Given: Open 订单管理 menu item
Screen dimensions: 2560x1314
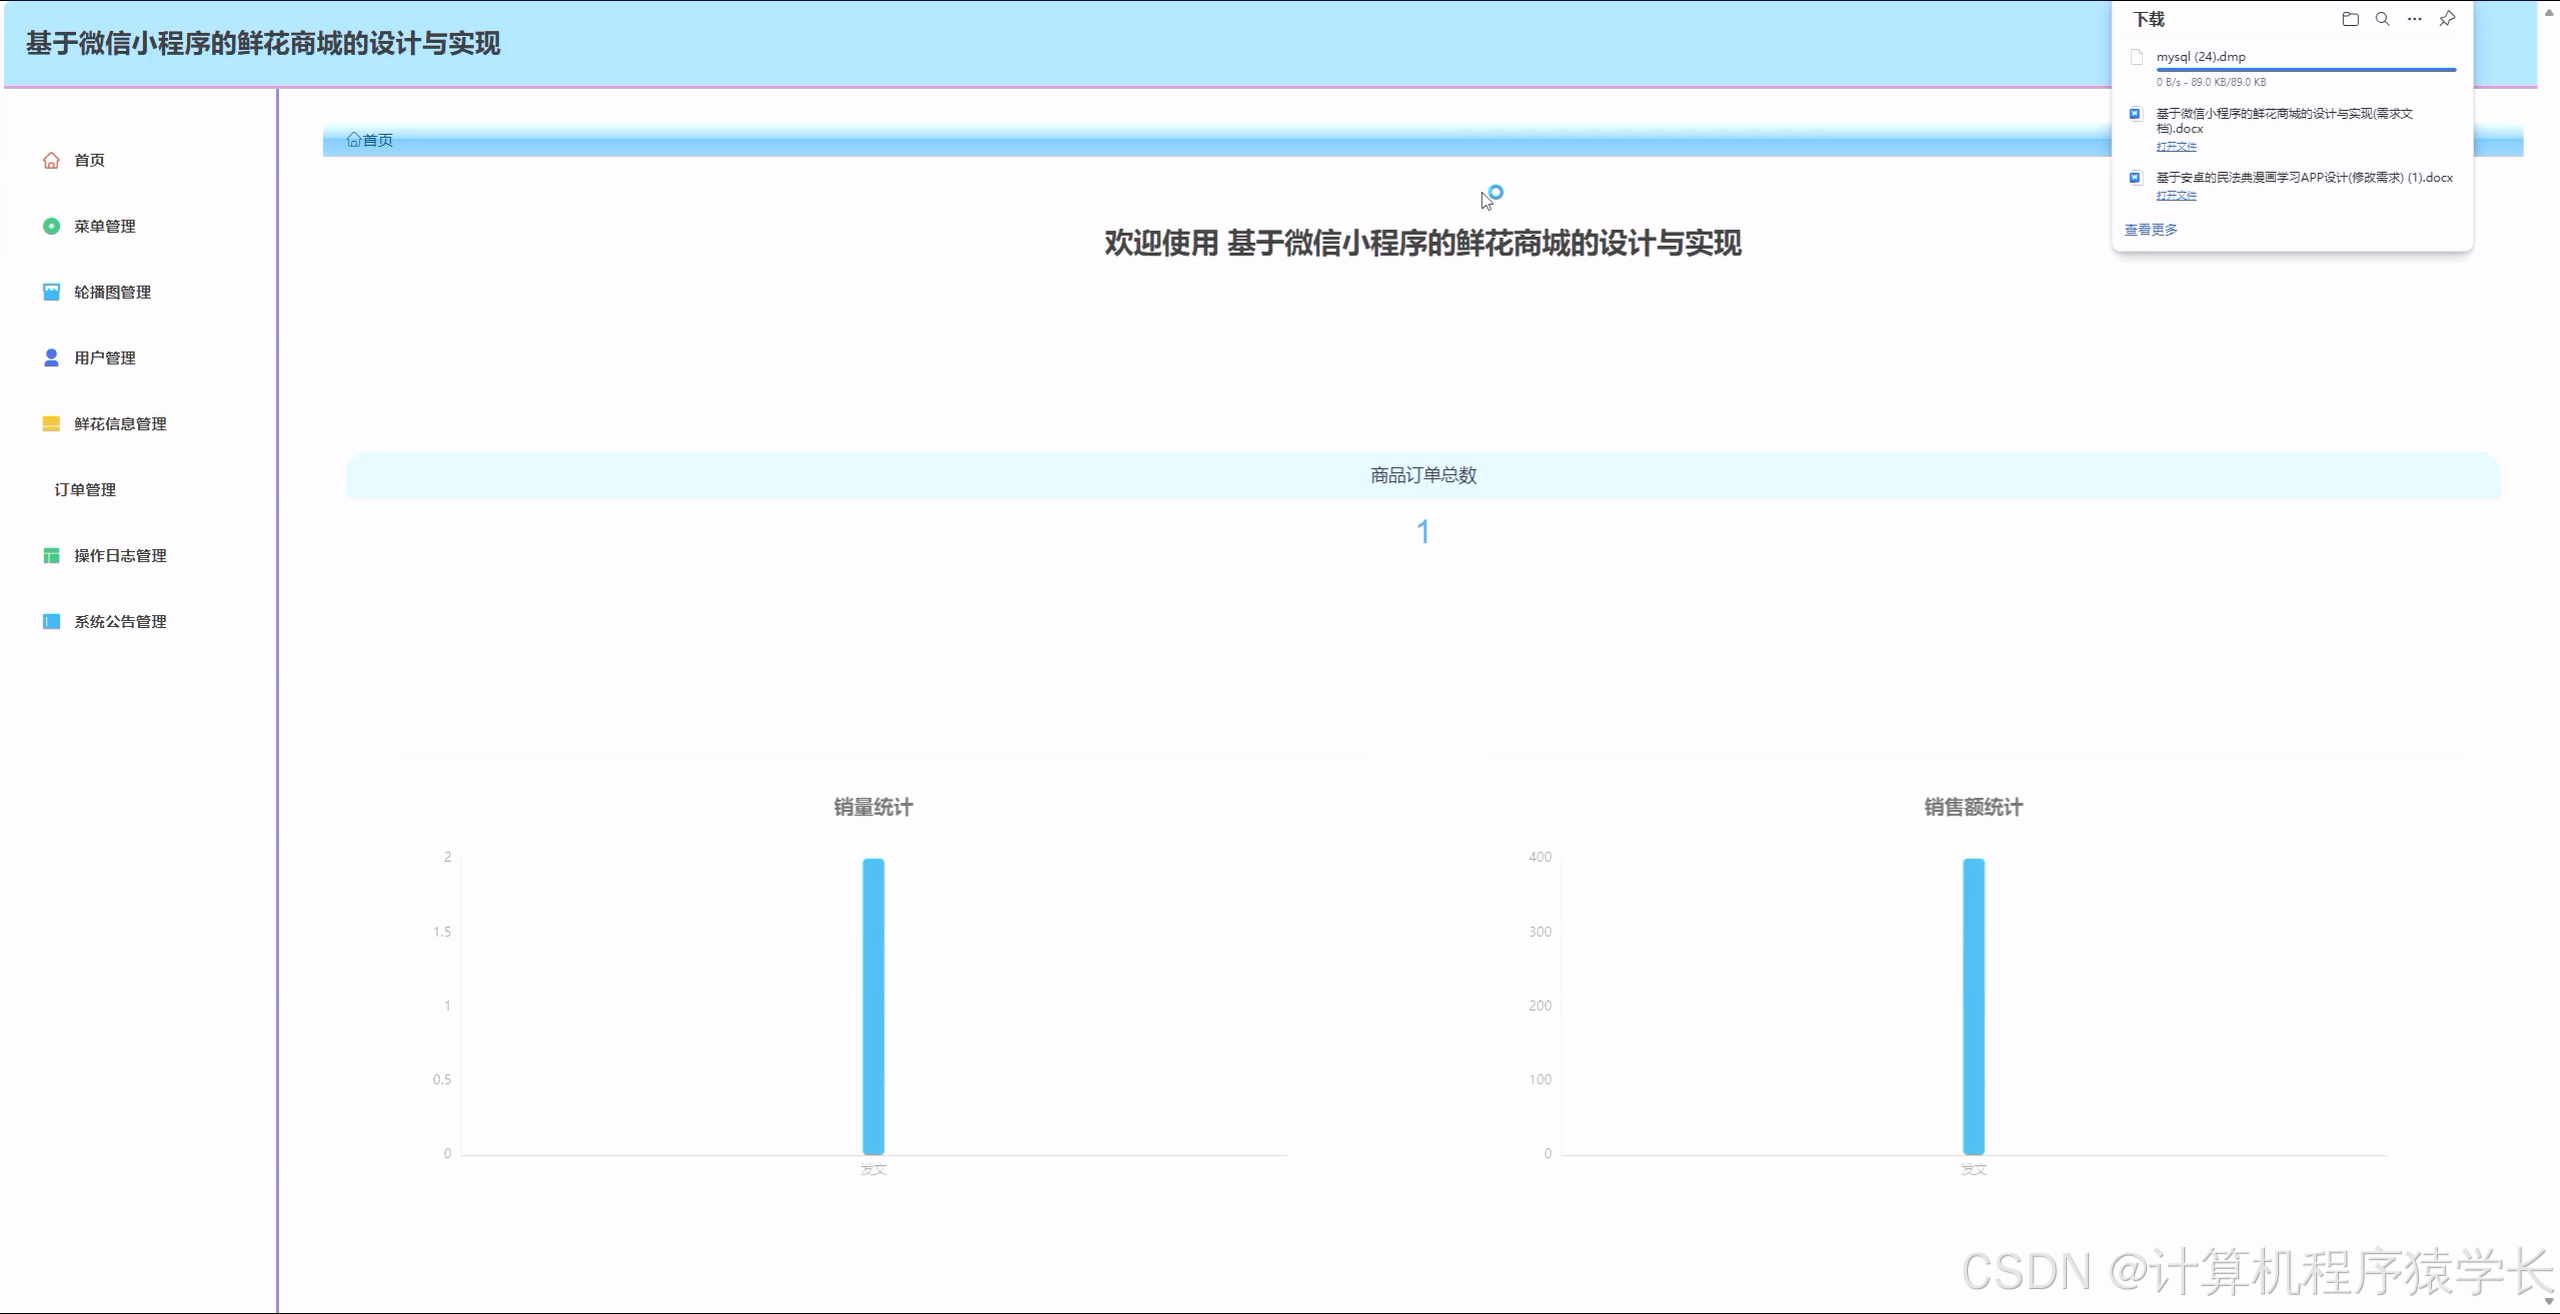Looking at the screenshot, I should [85, 490].
